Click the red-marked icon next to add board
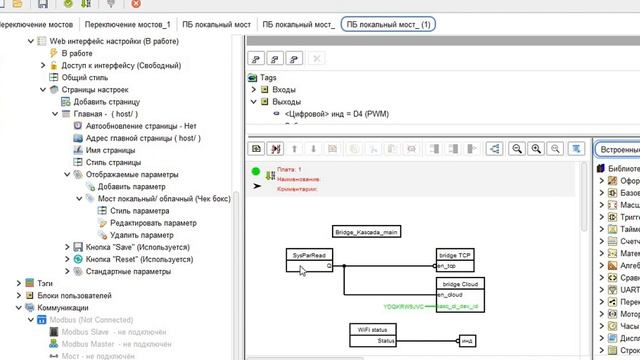This screenshot has width=640, height=360. pyautogui.click(x=275, y=149)
